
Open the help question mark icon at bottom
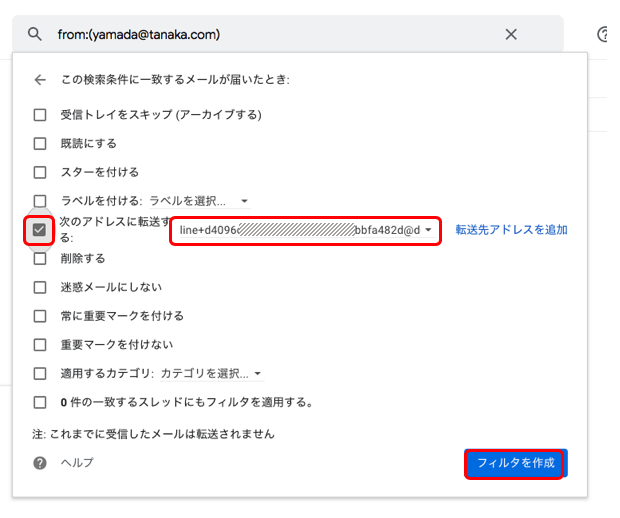(40, 463)
